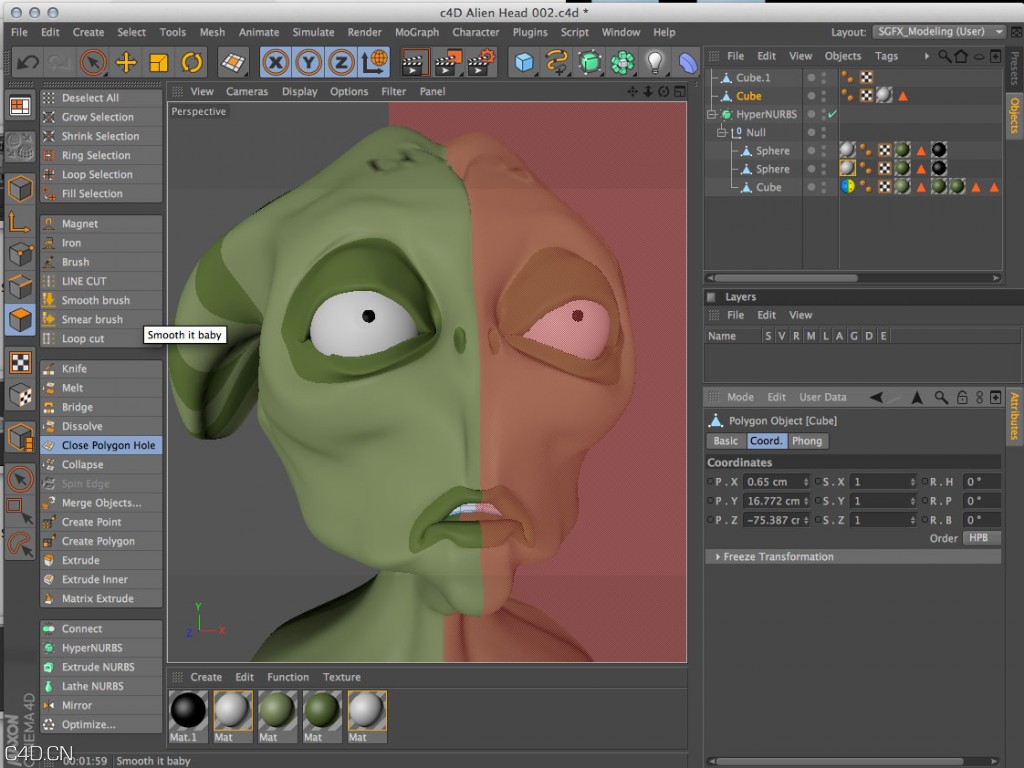Click the Mat.1 black material preview
The width and height of the screenshot is (1024, 768).
188,713
